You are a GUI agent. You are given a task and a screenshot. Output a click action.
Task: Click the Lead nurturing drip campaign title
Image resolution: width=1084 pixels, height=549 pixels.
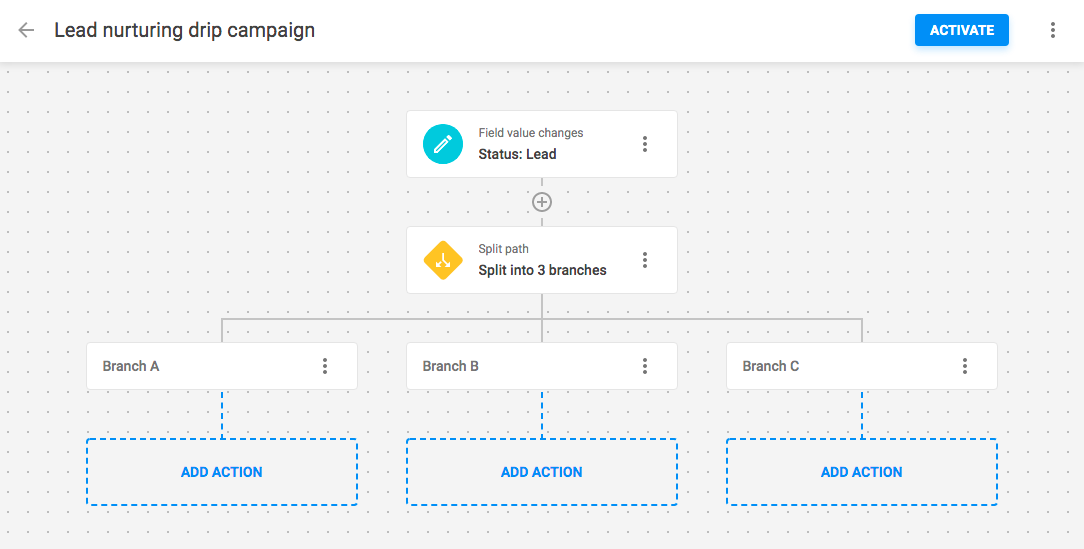185,30
